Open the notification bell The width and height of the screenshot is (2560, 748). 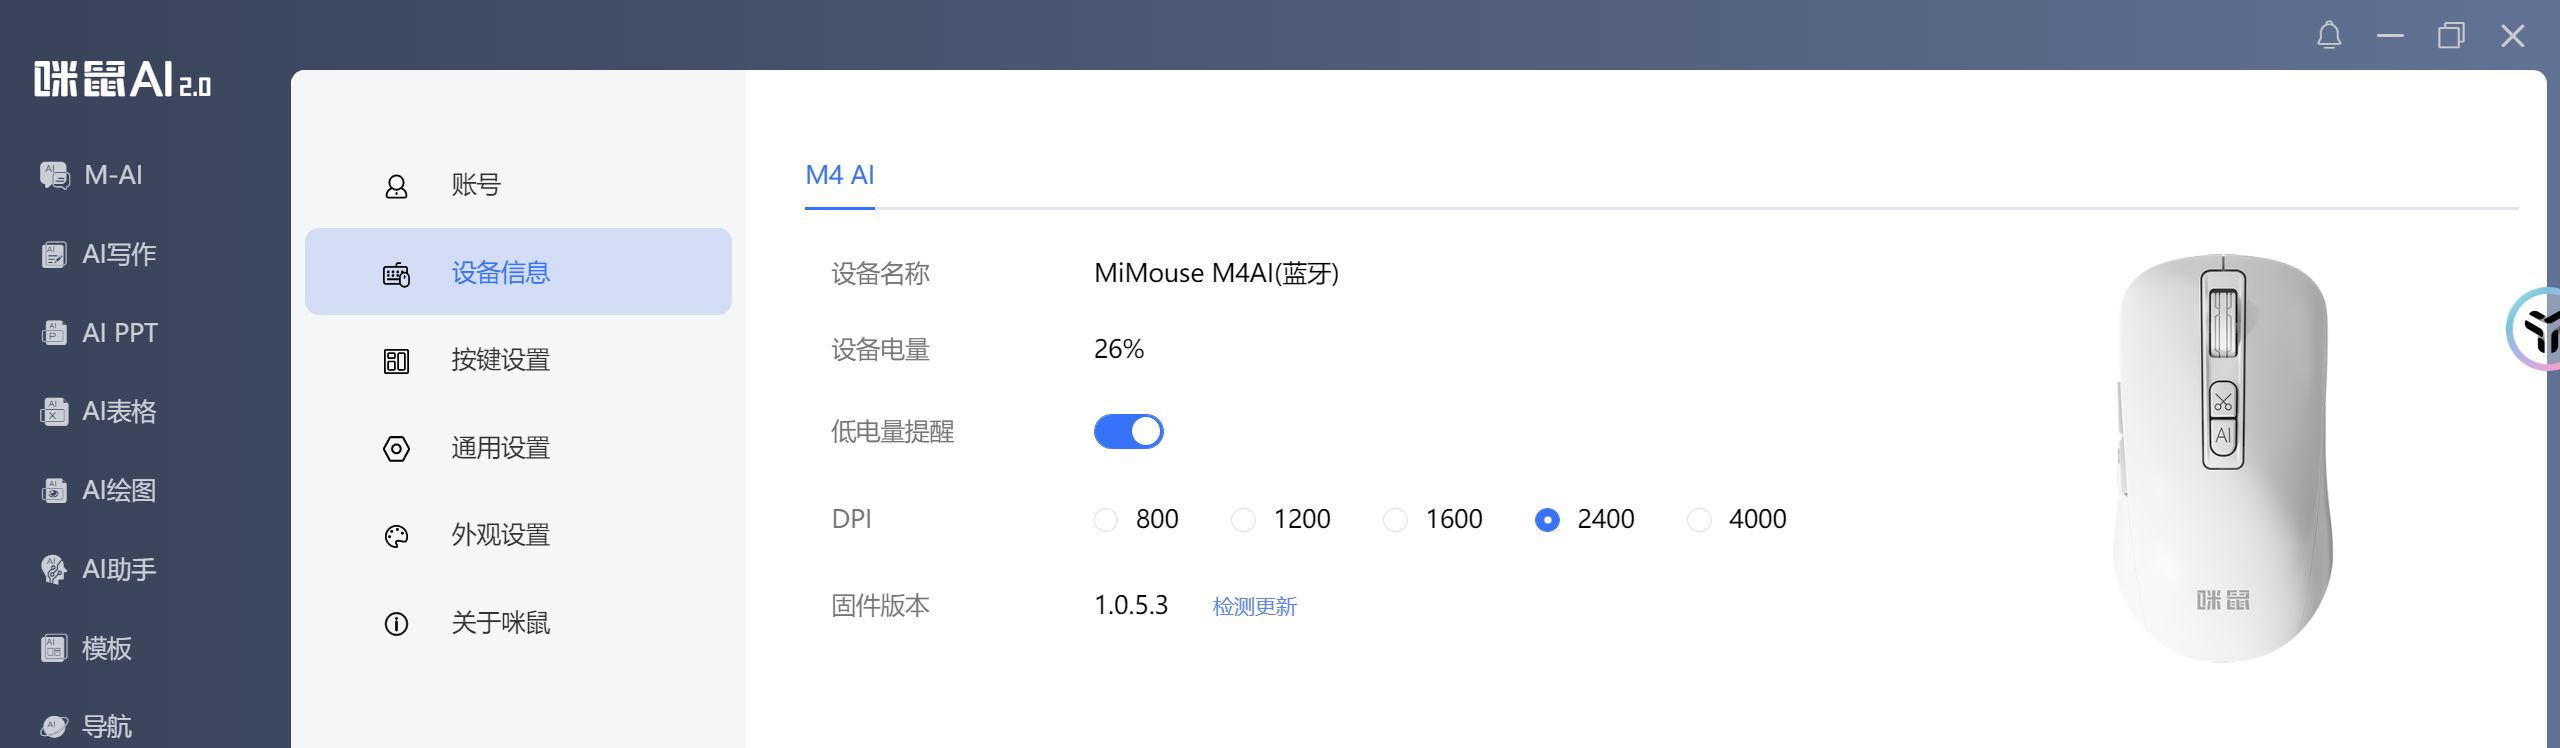pyautogui.click(x=2329, y=36)
